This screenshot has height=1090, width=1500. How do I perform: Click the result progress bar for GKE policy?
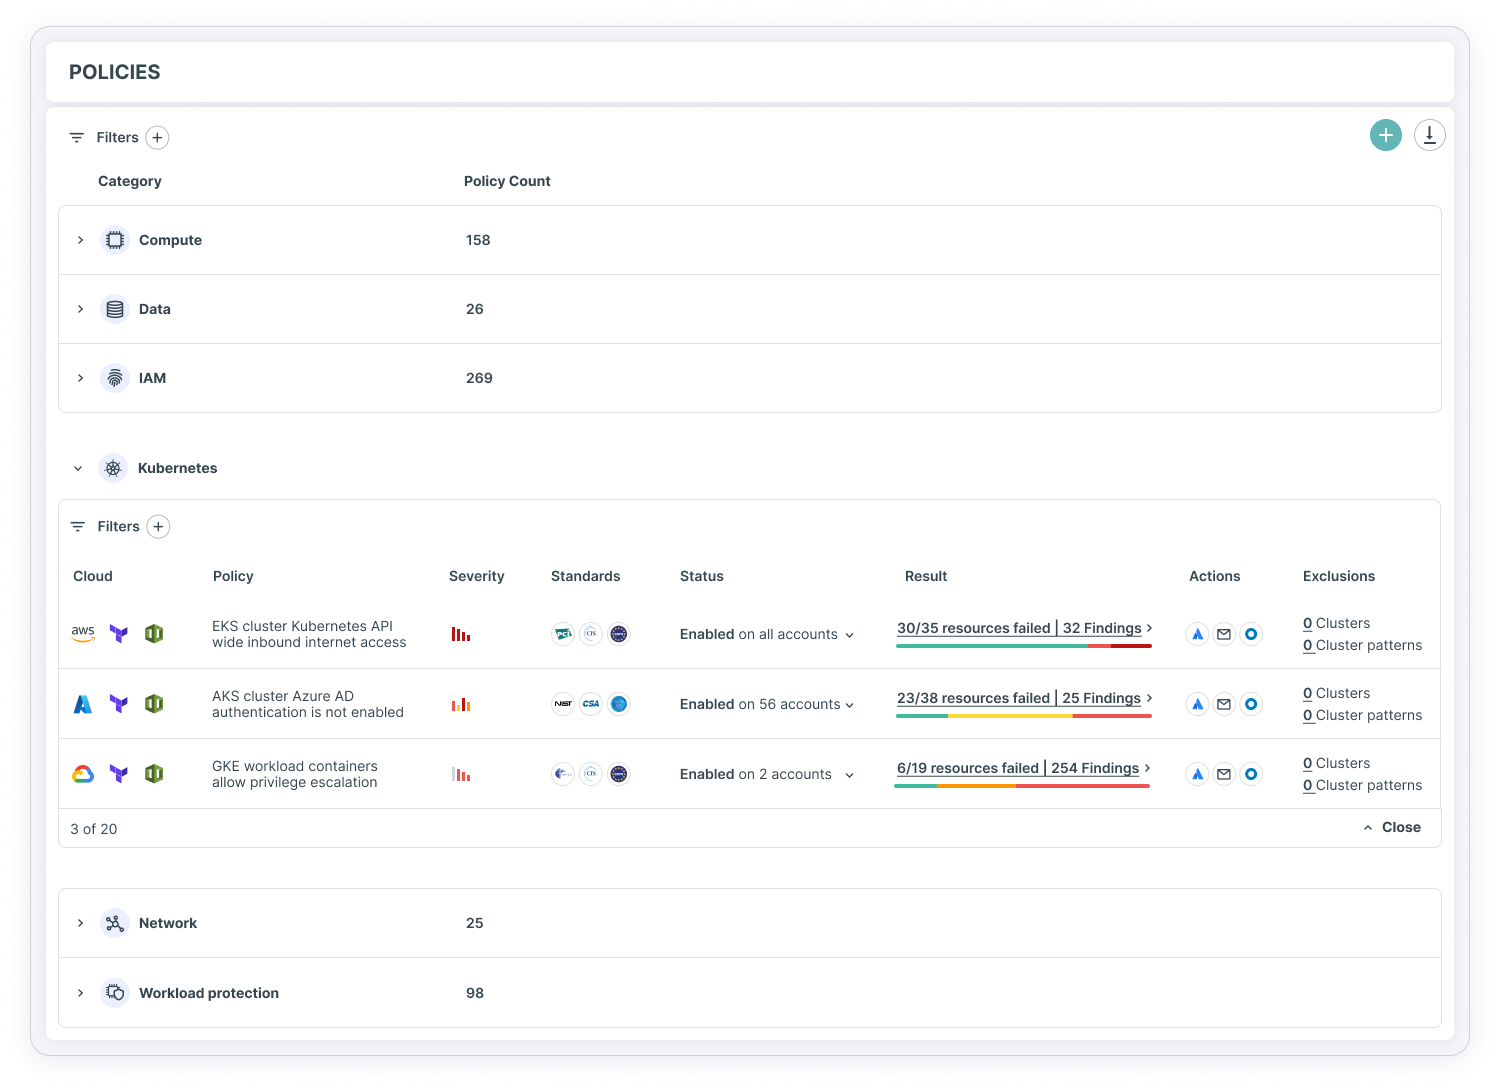pyautogui.click(x=1021, y=786)
